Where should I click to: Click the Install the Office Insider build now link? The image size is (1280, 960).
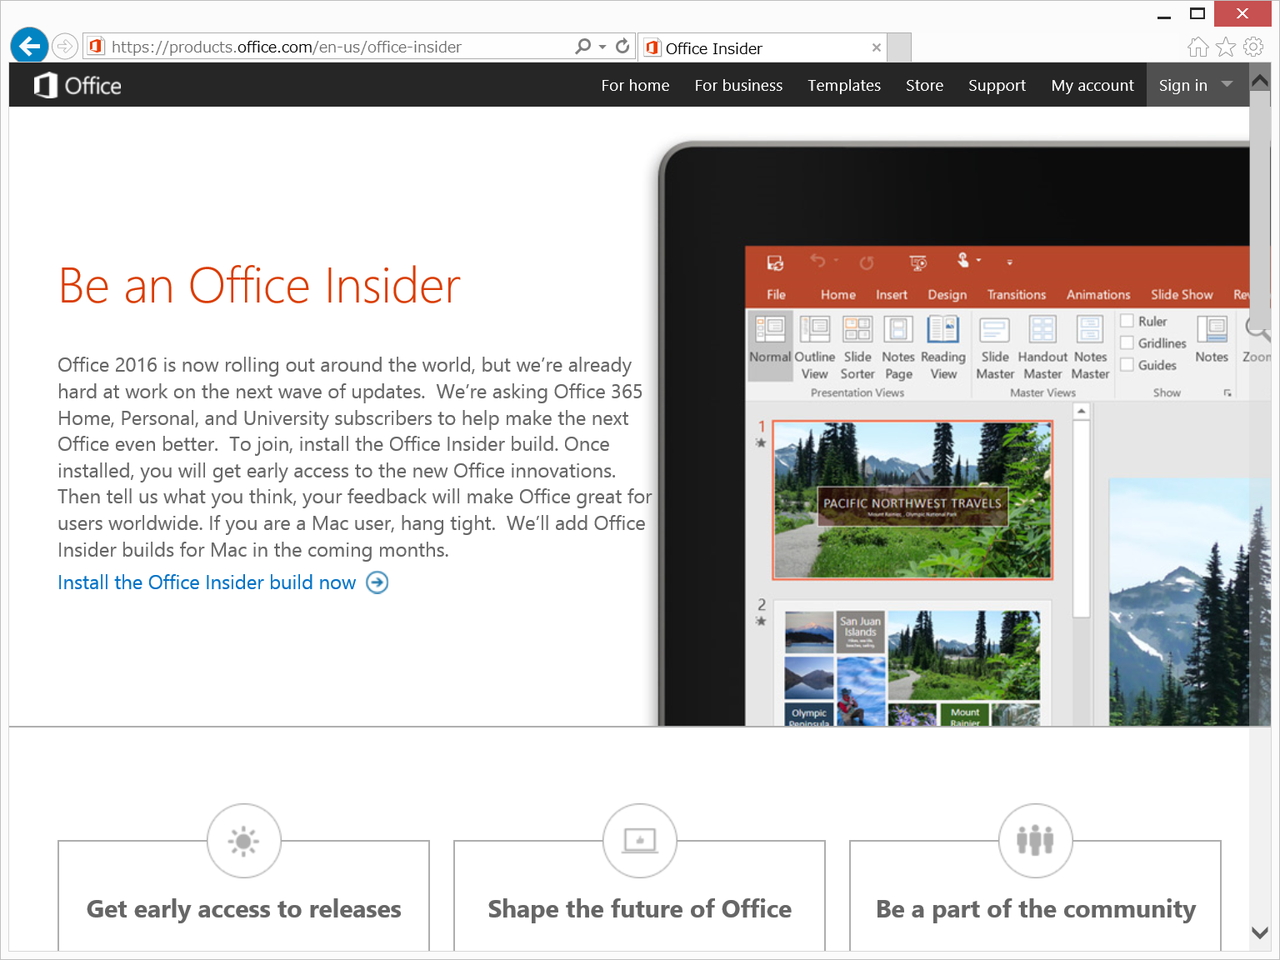205,582
